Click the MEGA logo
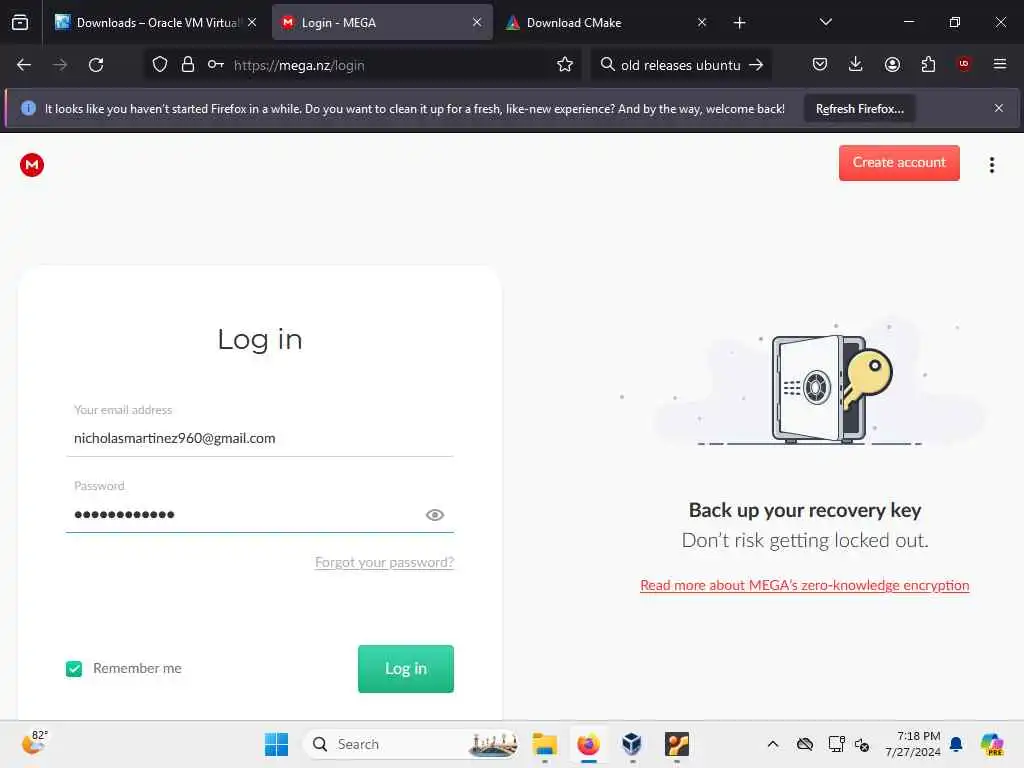The height and width of the screenshot is (768, 1024). point(32,165)
